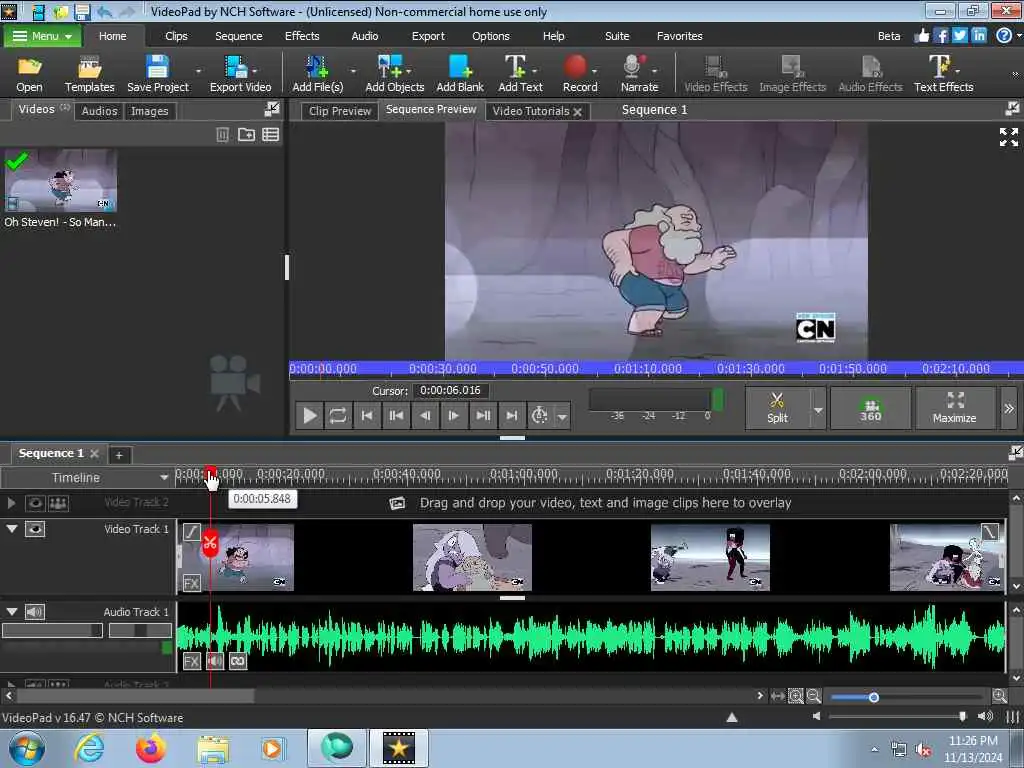Click the red Record icon
Screen dimensions: 1024x768
point(575,67)
